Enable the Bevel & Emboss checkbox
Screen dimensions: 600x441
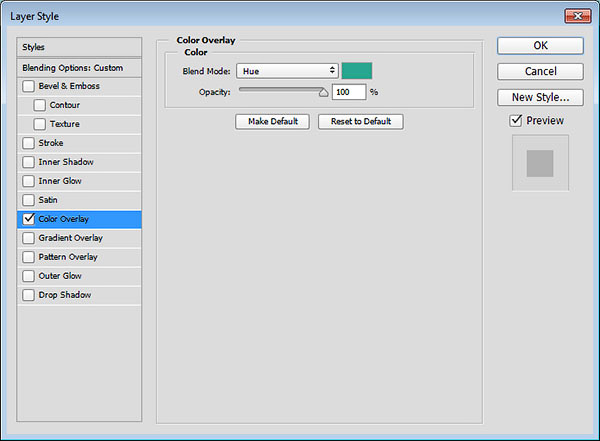28,86
